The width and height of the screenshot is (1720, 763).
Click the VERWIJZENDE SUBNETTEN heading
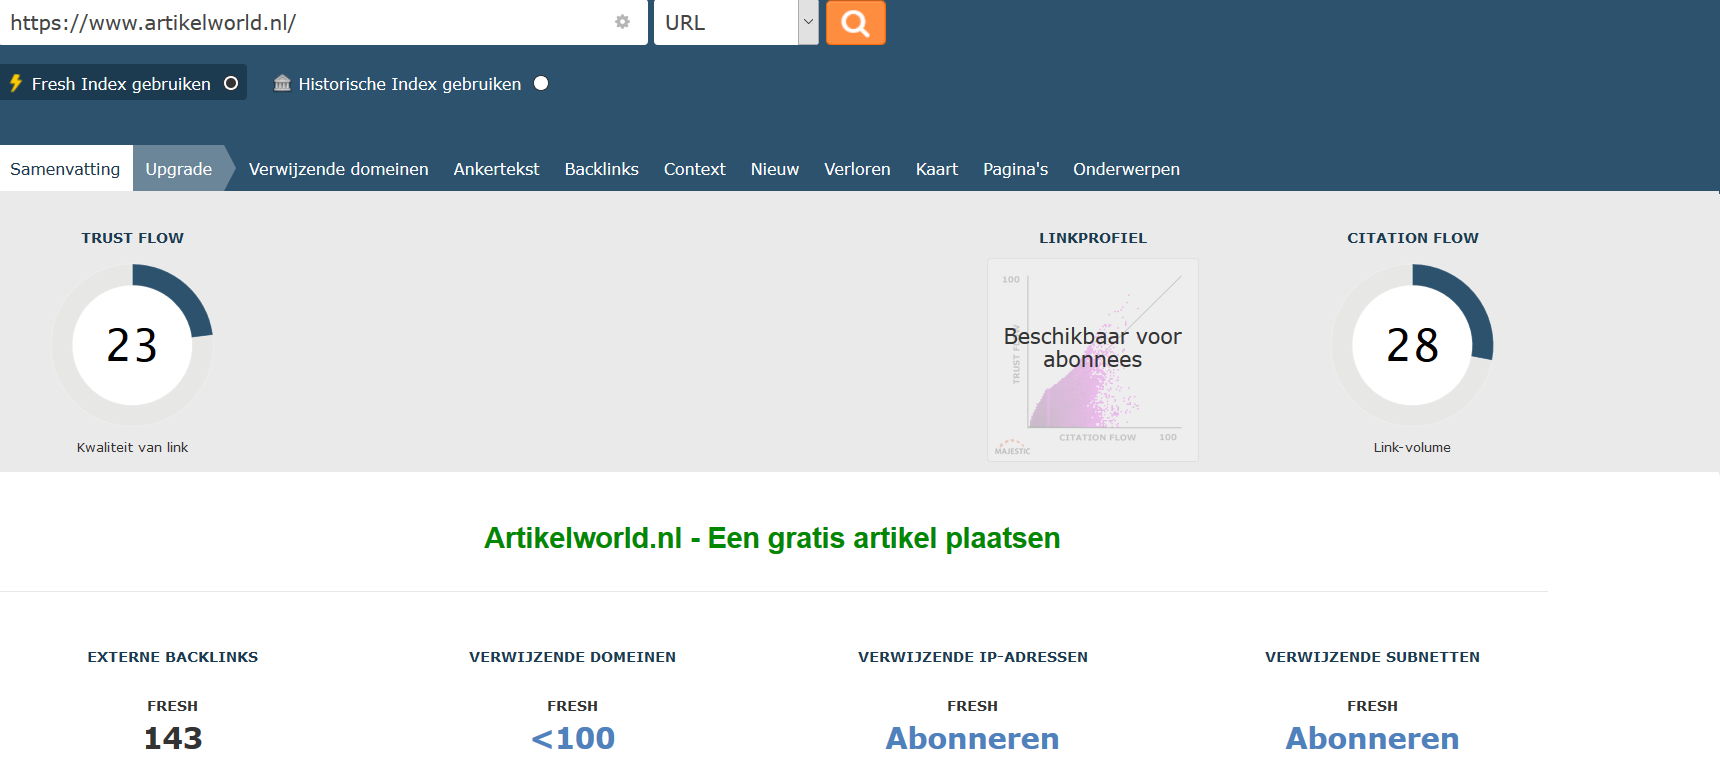coord(1372,657)
